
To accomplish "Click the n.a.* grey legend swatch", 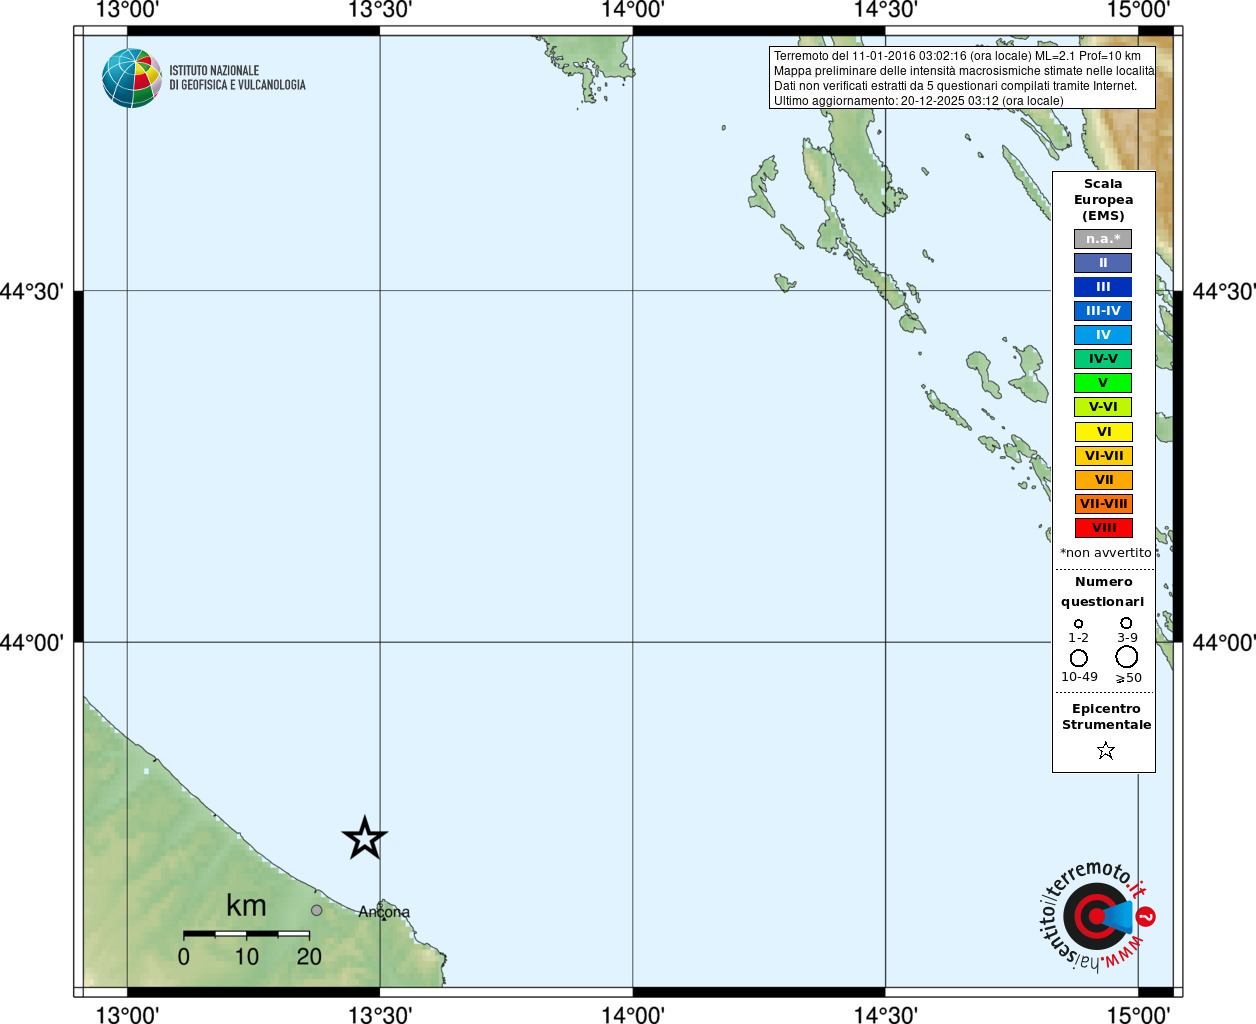I will click(1103, 239).
